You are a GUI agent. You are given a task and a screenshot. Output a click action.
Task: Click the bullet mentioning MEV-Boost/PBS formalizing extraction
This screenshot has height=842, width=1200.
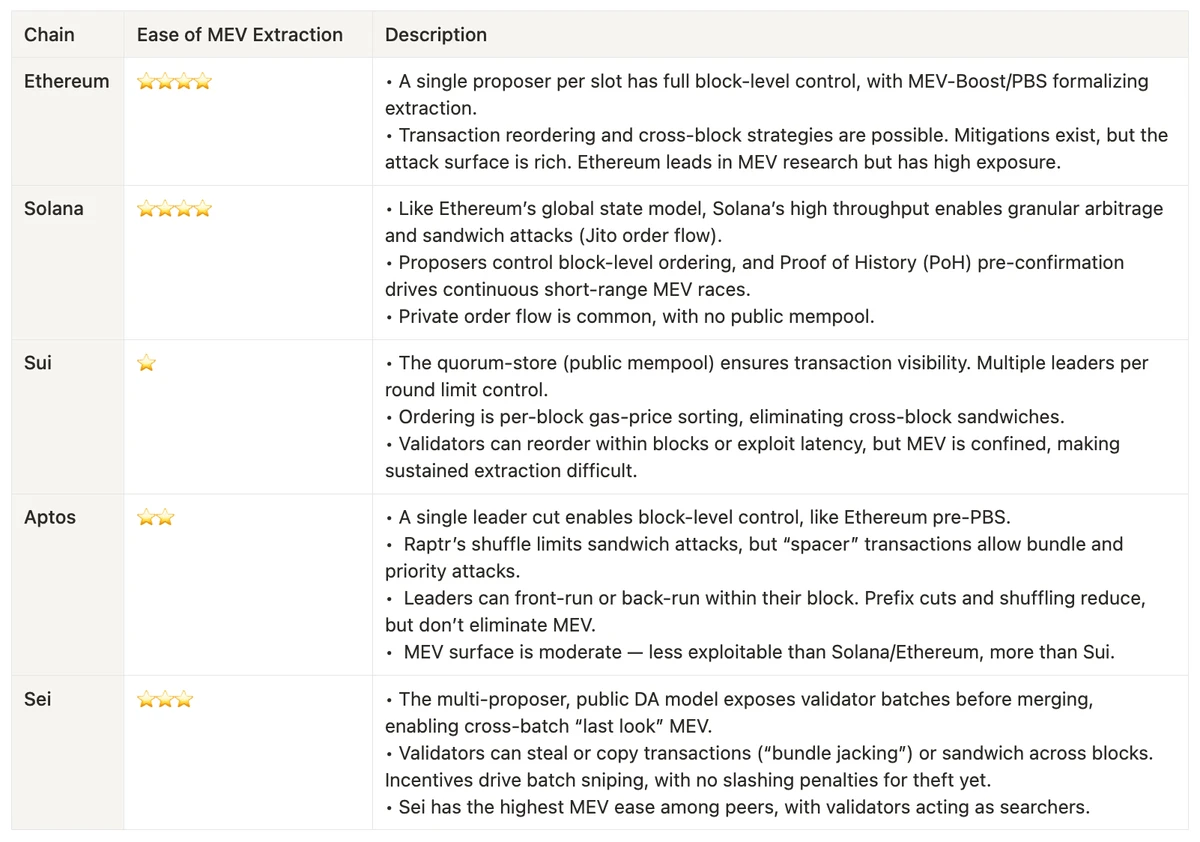(x=766, y=94)
